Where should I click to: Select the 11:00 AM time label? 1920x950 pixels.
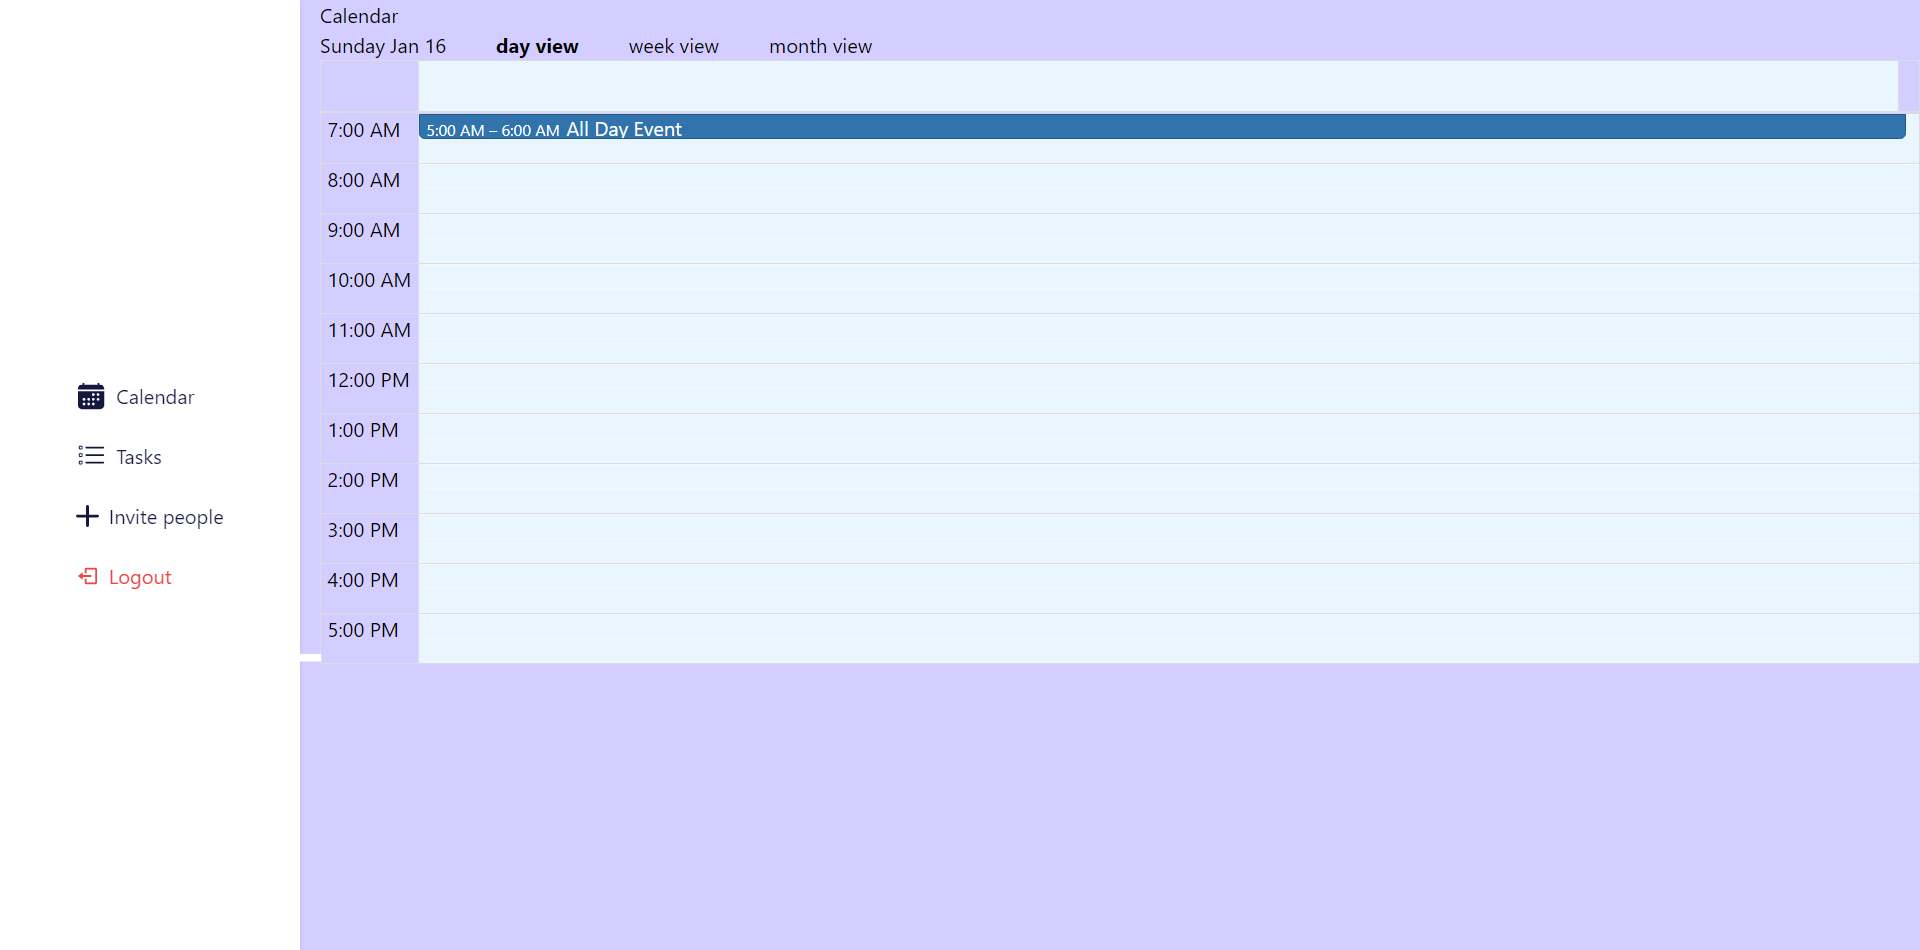[x=369, y=330]
